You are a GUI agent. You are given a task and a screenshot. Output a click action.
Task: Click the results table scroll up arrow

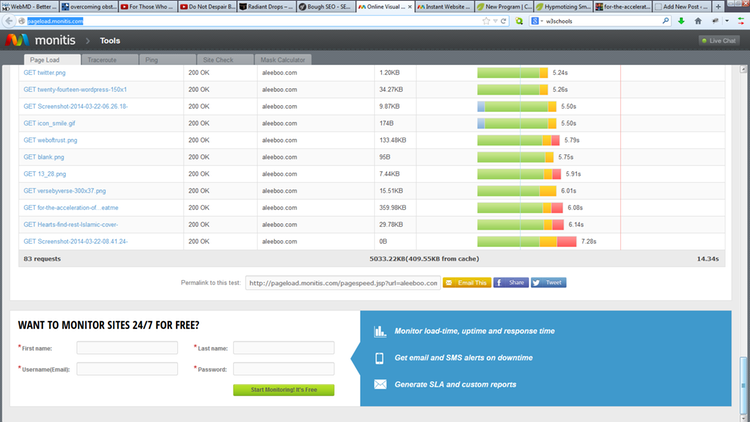[x=743, y=69]
